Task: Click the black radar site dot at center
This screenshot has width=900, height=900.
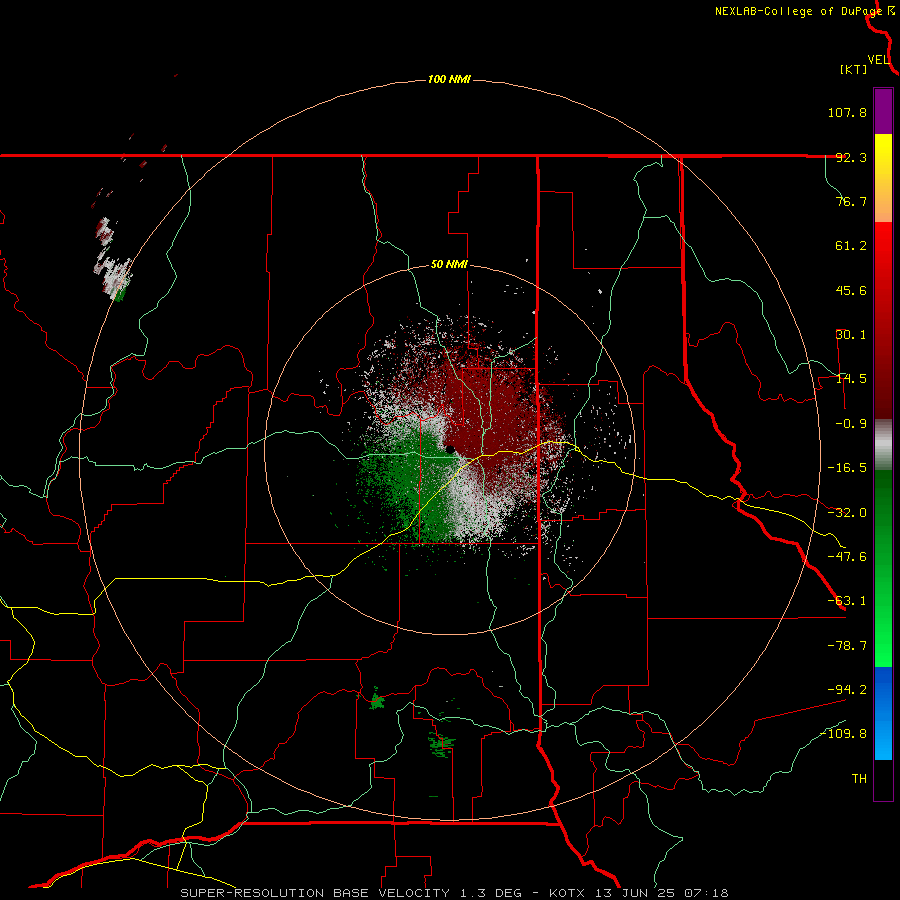Action: [x=450, y=449]
